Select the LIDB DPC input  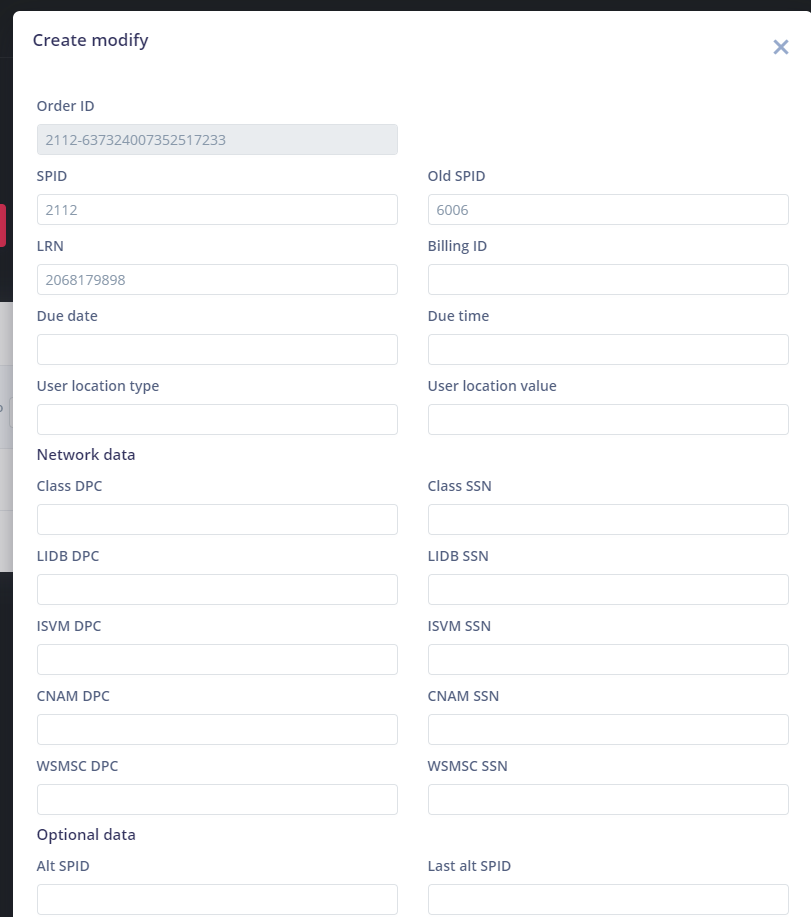point(217,590)
